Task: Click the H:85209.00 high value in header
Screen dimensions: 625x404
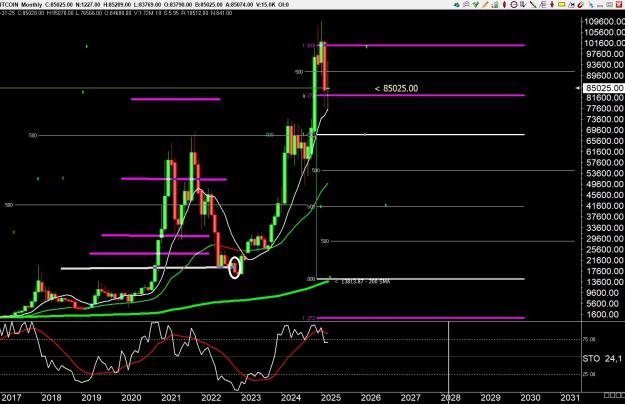Action: coord(119,4)
